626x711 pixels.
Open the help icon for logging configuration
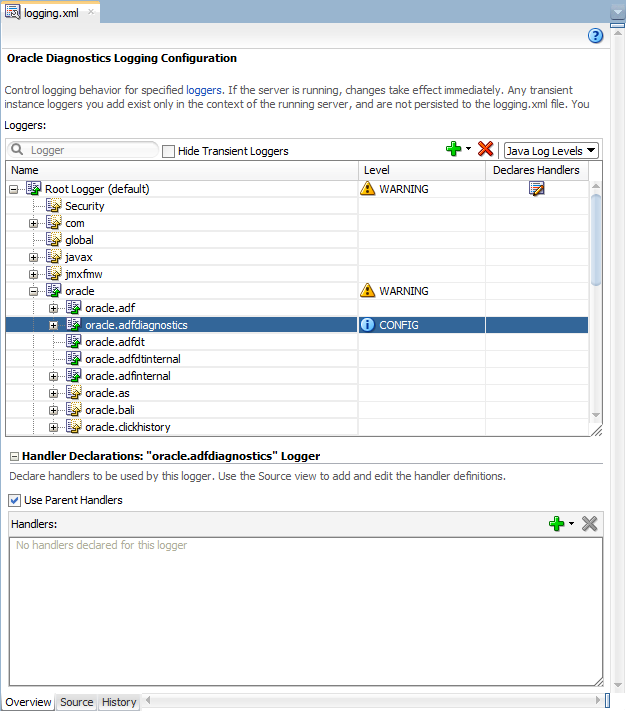pyautogui.click(x=595, y=36)
